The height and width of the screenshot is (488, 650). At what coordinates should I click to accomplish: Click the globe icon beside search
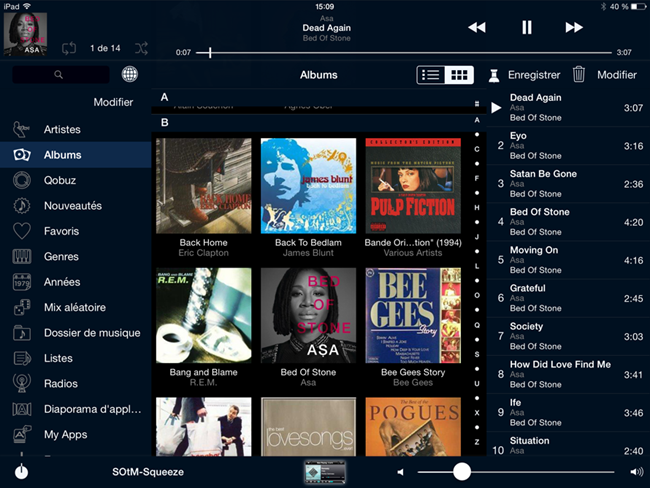pyautogui.click(x=130, y=75)
